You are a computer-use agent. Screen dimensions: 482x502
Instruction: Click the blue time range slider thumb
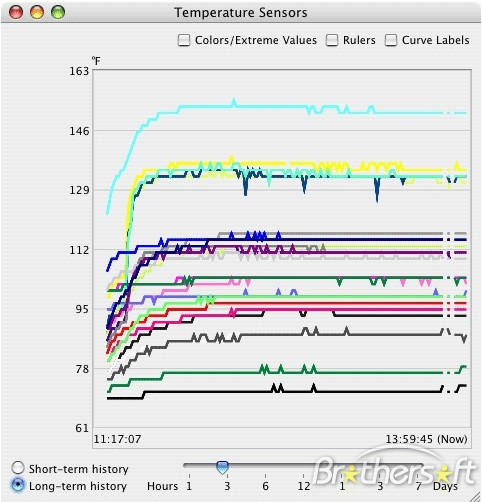pos(222,467)
